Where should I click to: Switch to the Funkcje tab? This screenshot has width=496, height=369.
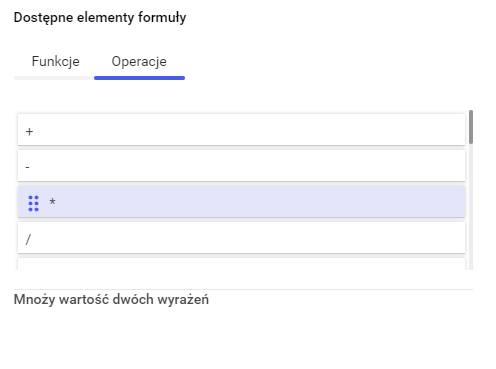point(56,61)
